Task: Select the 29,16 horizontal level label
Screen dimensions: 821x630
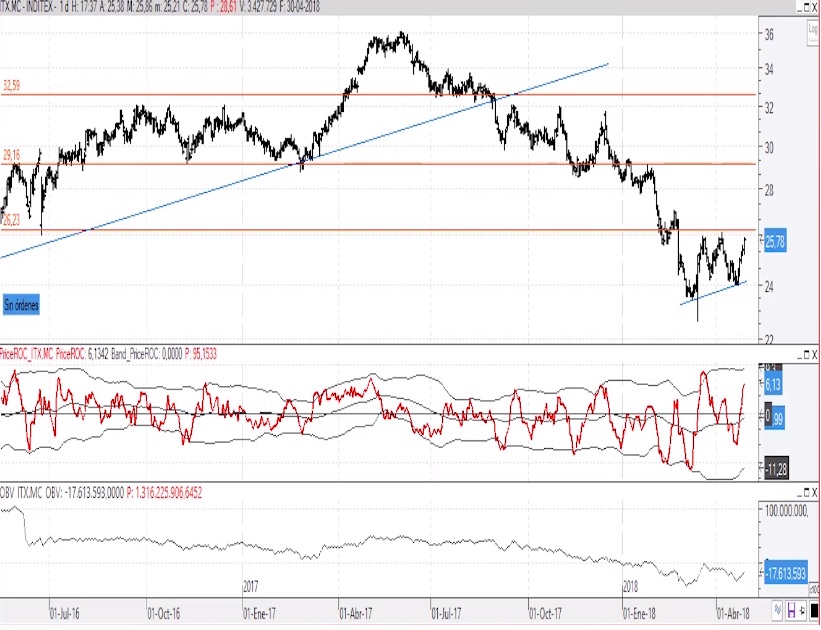Action: coord(12,155)
